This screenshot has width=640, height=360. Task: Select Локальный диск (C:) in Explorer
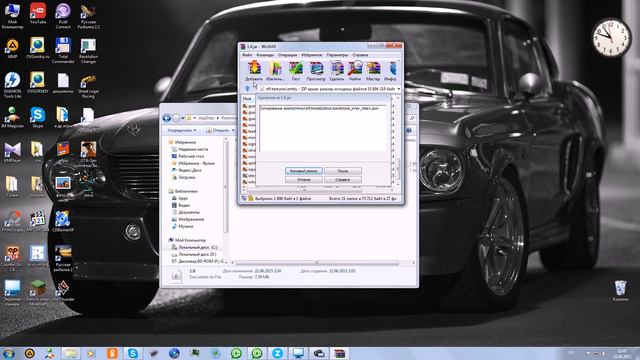[194, 247]
